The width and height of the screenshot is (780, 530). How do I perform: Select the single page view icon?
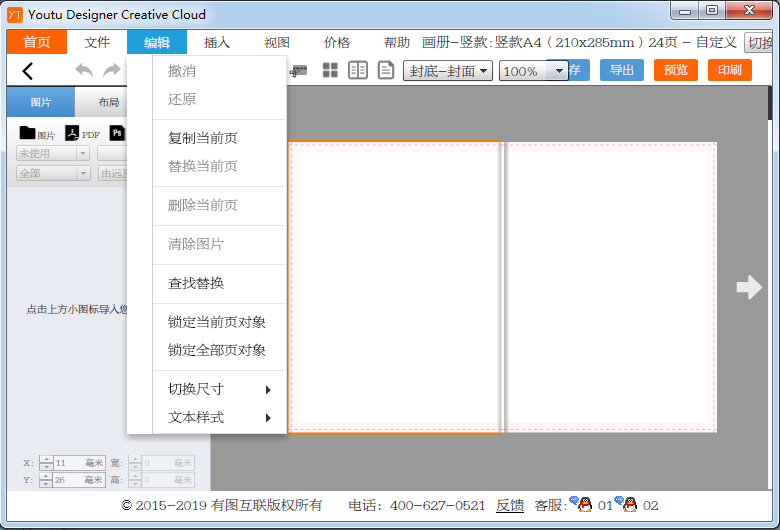[x=385, y=71]
